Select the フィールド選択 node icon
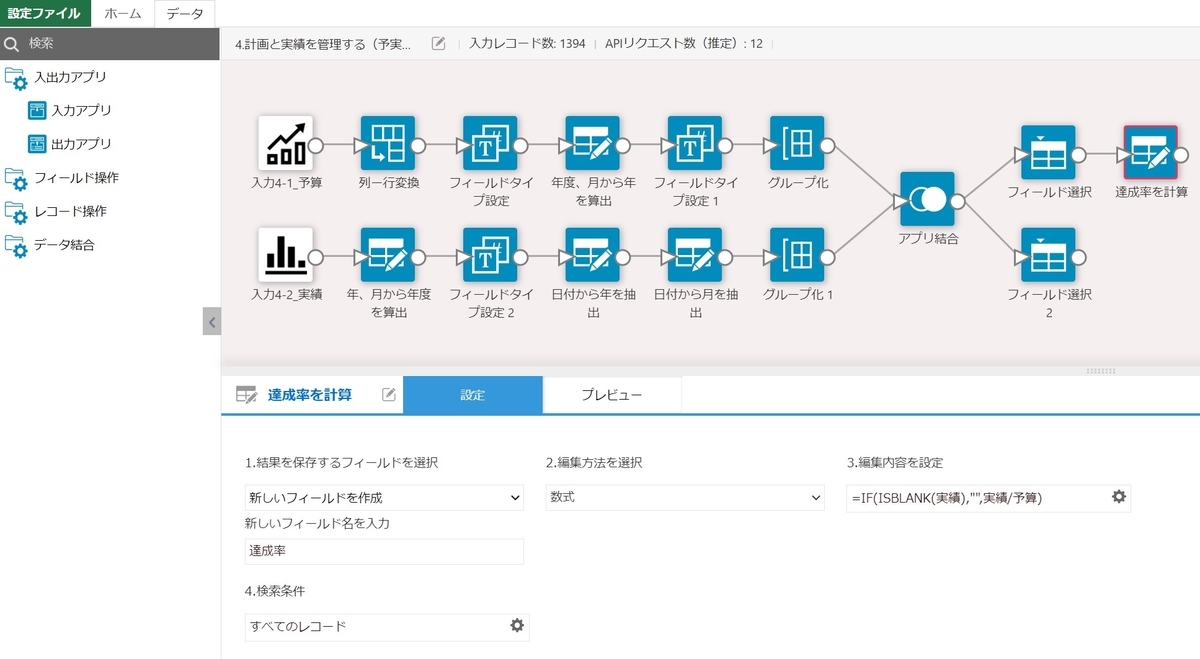Screen dimensions: 1200x659 [x=1048, y=153]
